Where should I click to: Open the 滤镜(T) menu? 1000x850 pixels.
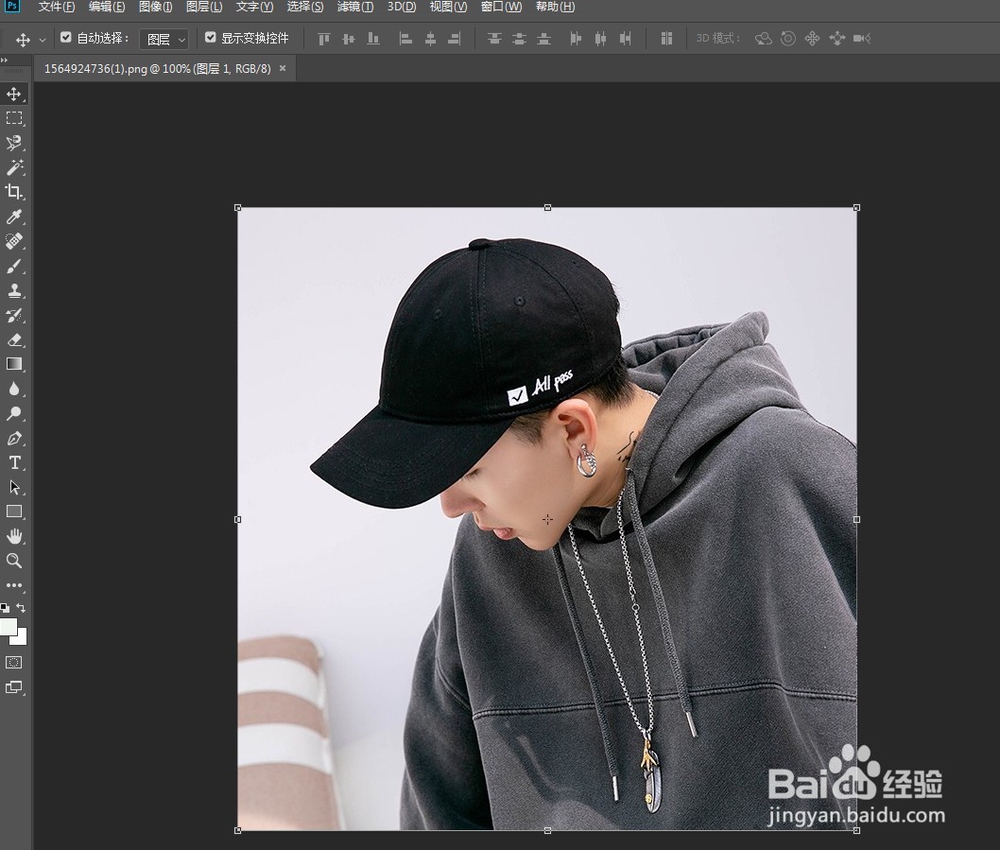(x=355, y=7)
